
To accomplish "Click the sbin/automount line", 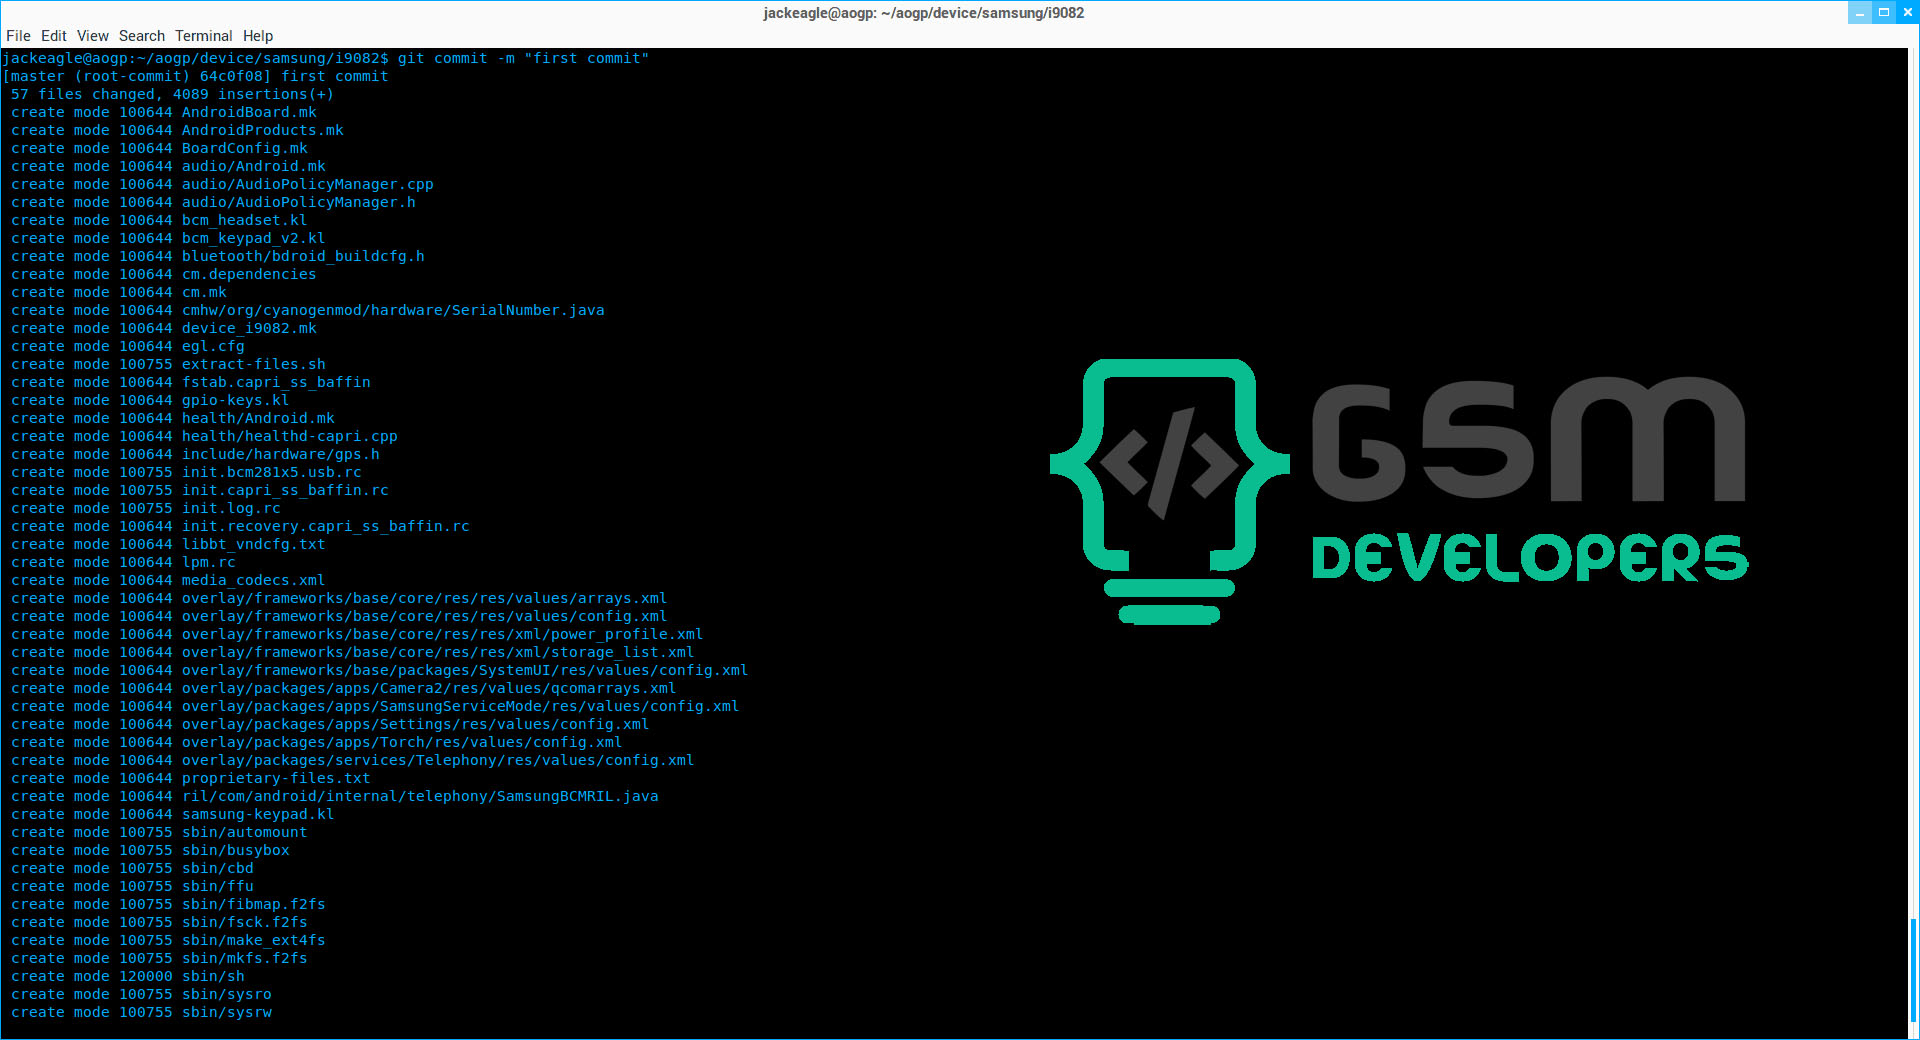I will click(x=159, y=832).
